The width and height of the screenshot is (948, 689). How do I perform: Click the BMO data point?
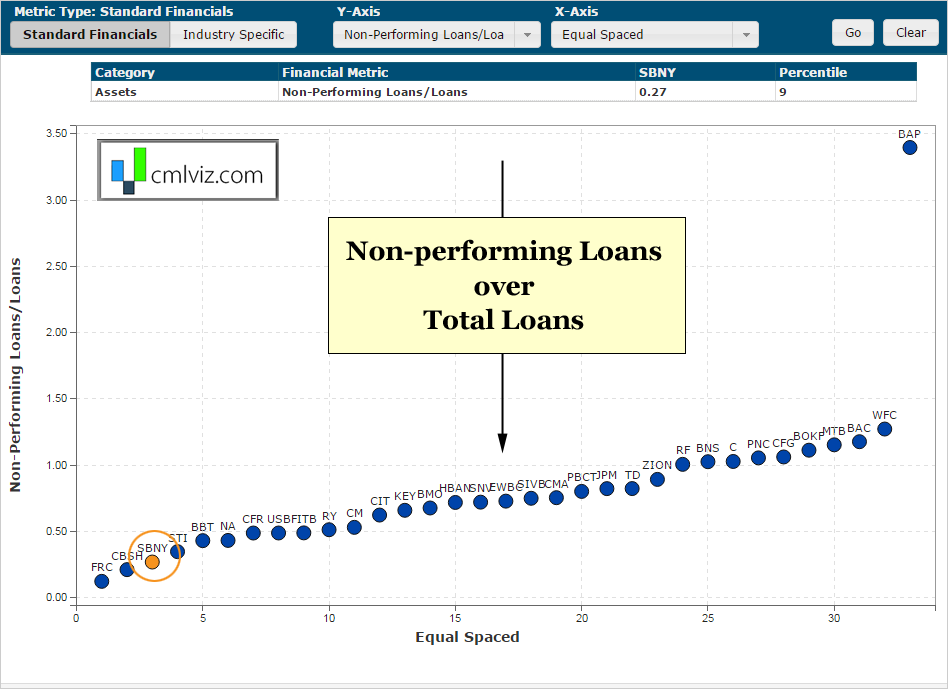pyautogui.click(x=430, y=508)
